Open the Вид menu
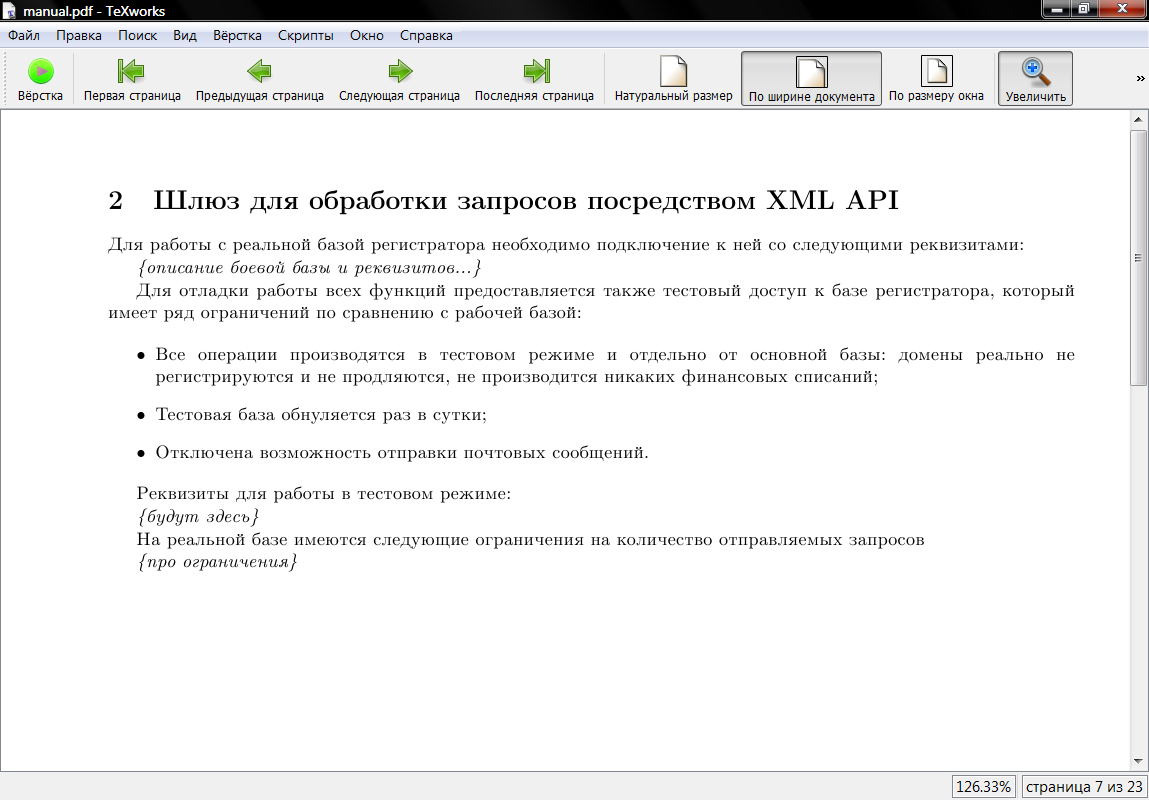Screen dimensions: 1149x800 185,35
